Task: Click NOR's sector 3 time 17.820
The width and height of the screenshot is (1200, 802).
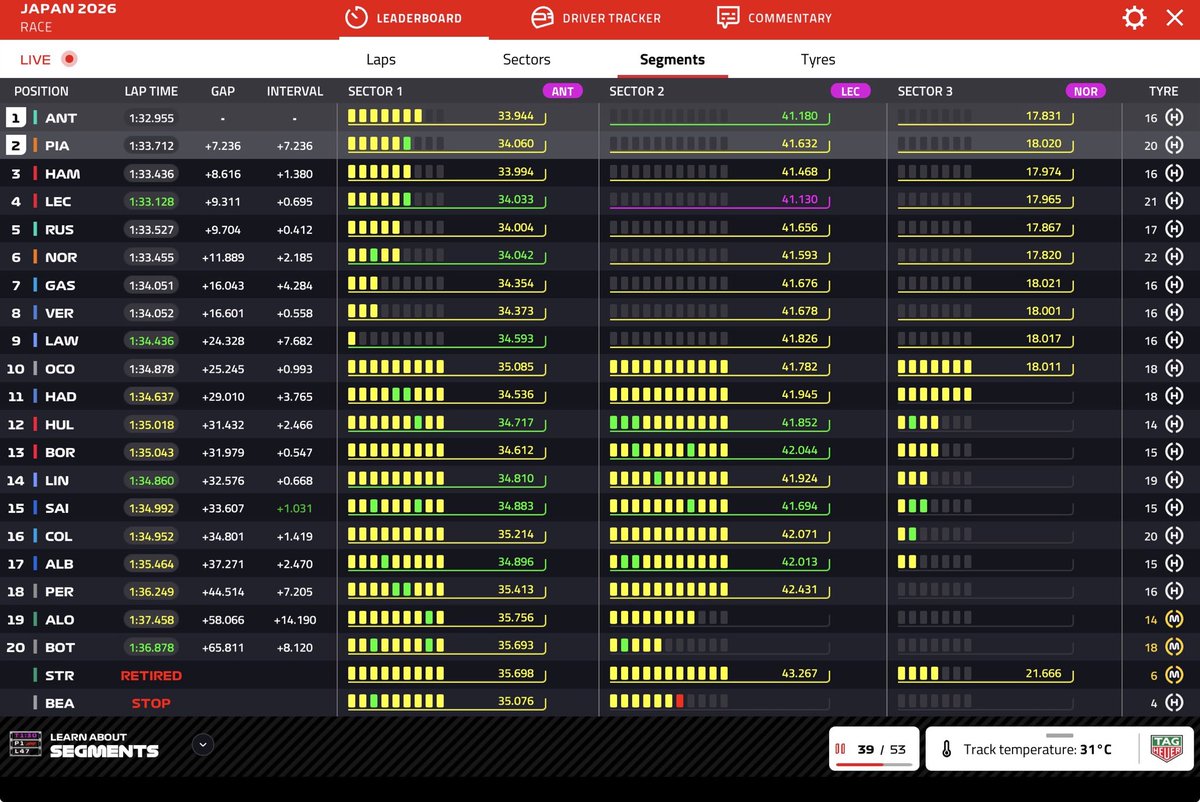Action: tap(1043, 256)
